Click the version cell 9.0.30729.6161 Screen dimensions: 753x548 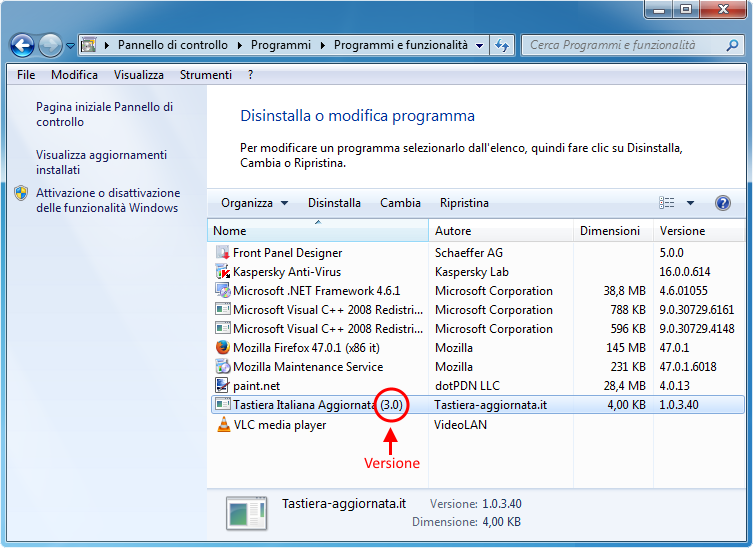click(x=696, y=310)
